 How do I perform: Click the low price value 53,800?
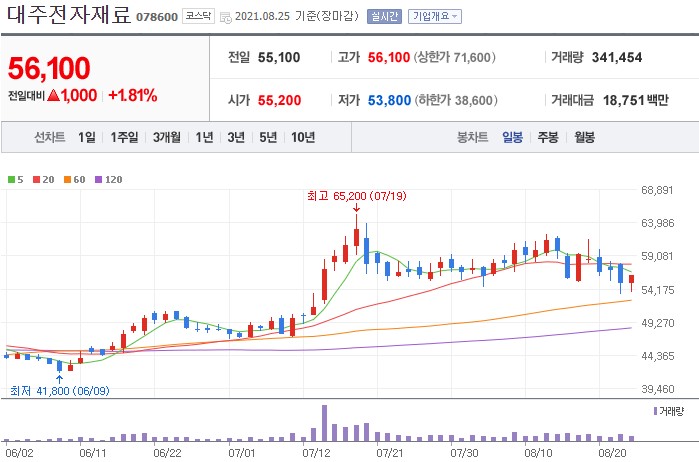coord(389,100)
